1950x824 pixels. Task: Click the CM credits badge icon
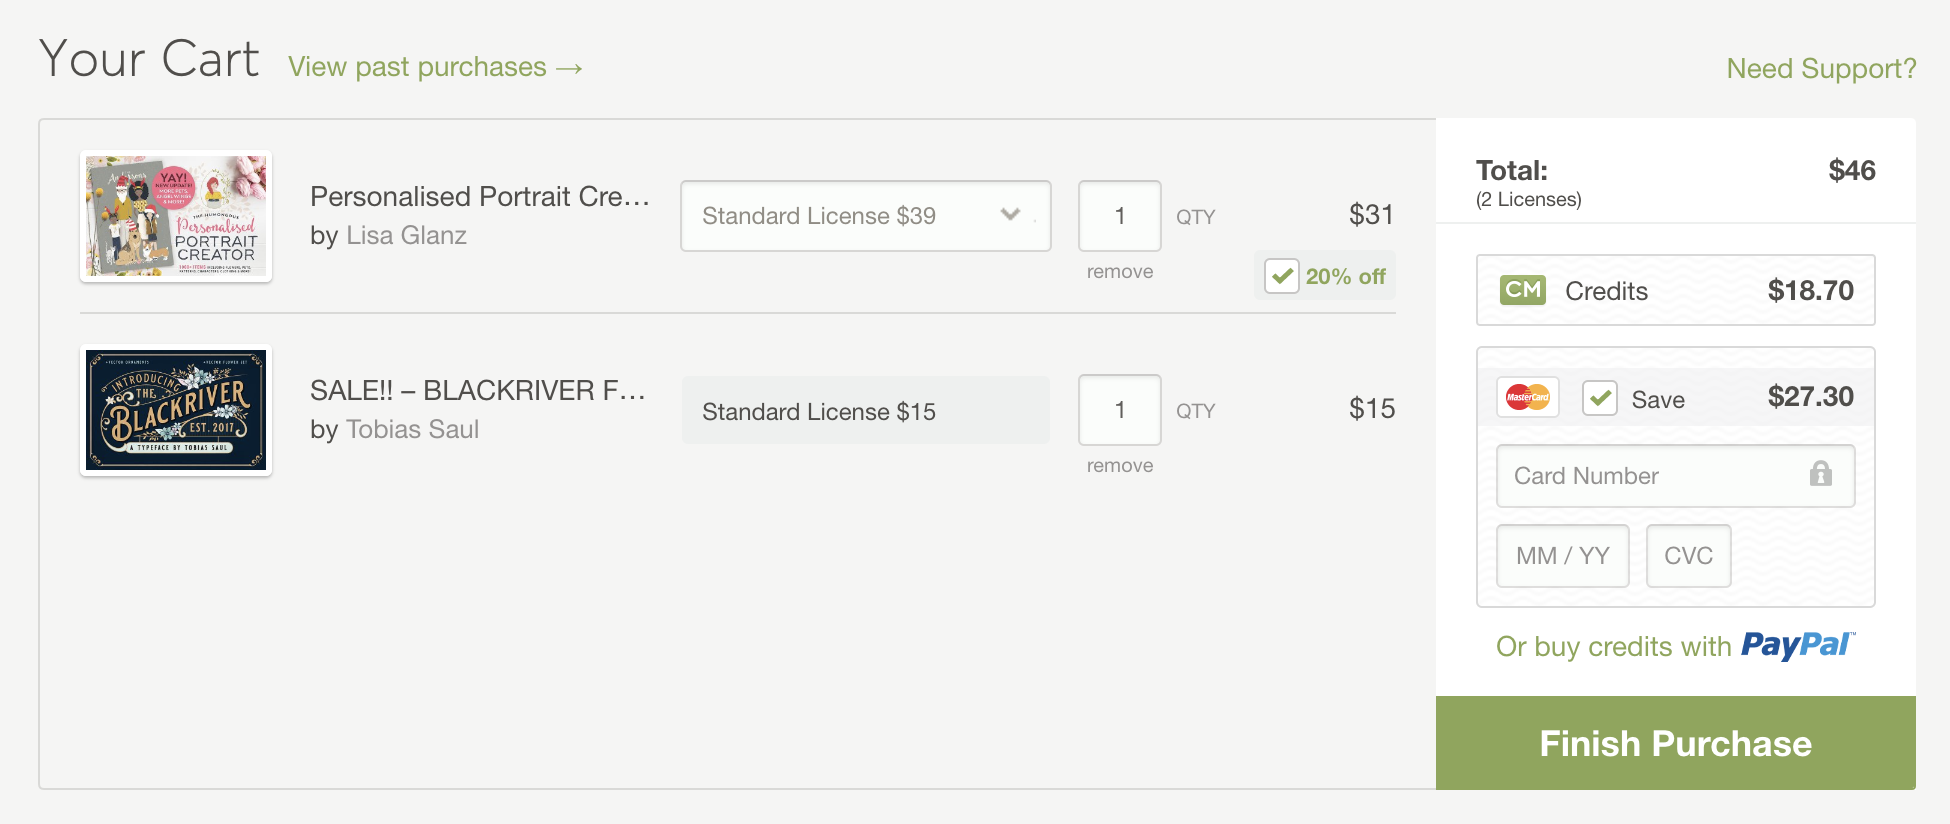tap(1522, 290)
